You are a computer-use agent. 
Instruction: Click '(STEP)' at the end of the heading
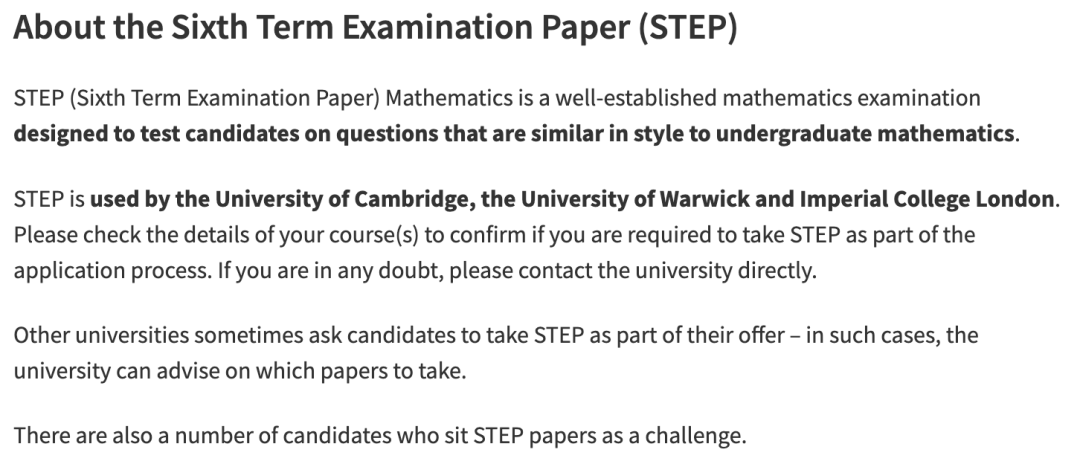pyautogui.click(x=687, y=28)
